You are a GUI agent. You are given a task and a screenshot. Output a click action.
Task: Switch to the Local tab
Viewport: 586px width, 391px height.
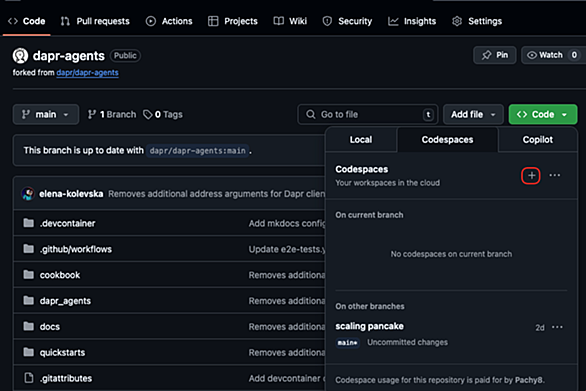(361, 140)
